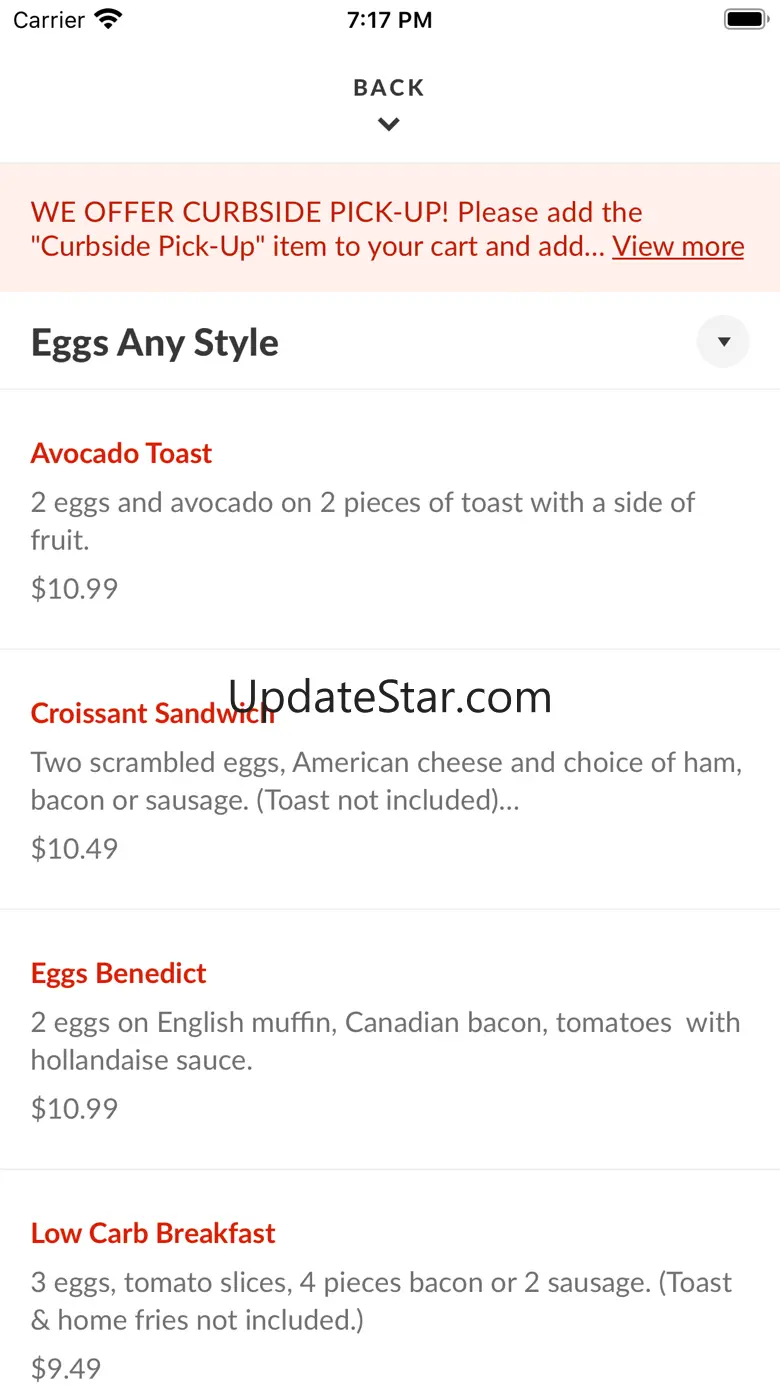
Task: Click the Avocado Toast description text
Action: tap(362, 521)
